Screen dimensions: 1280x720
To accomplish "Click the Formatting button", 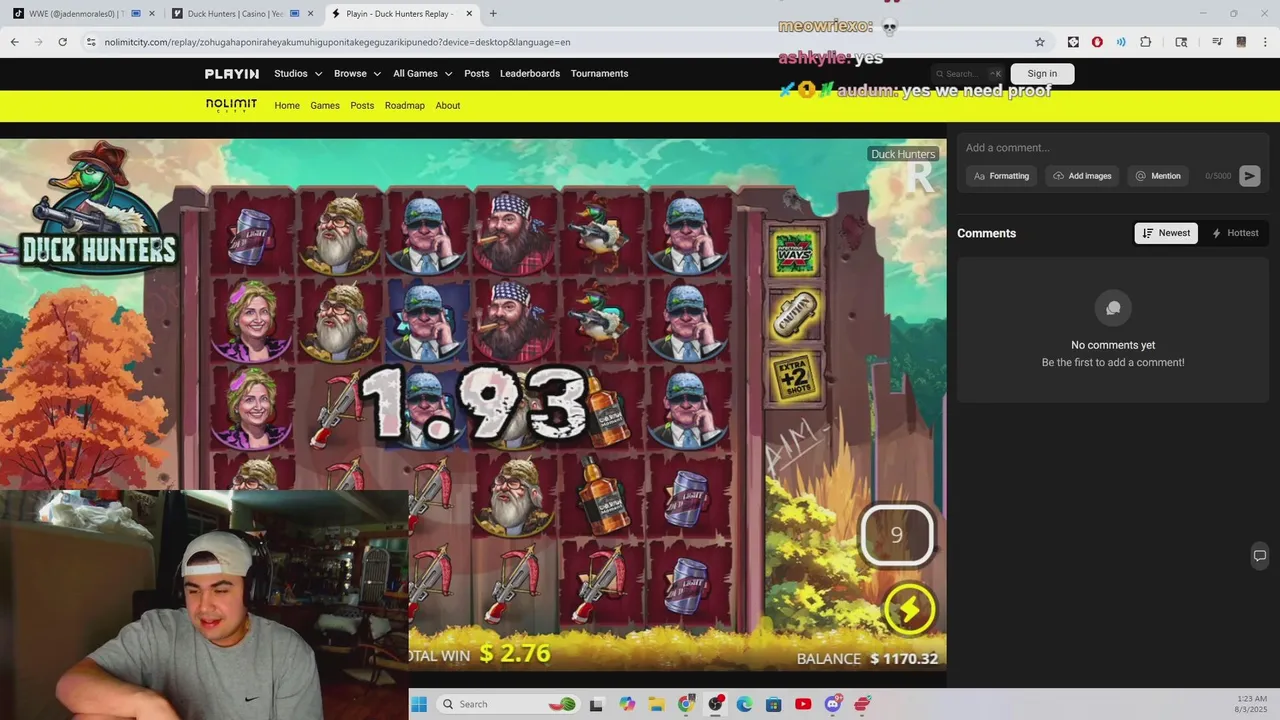I will click(x=1002, y=176).
